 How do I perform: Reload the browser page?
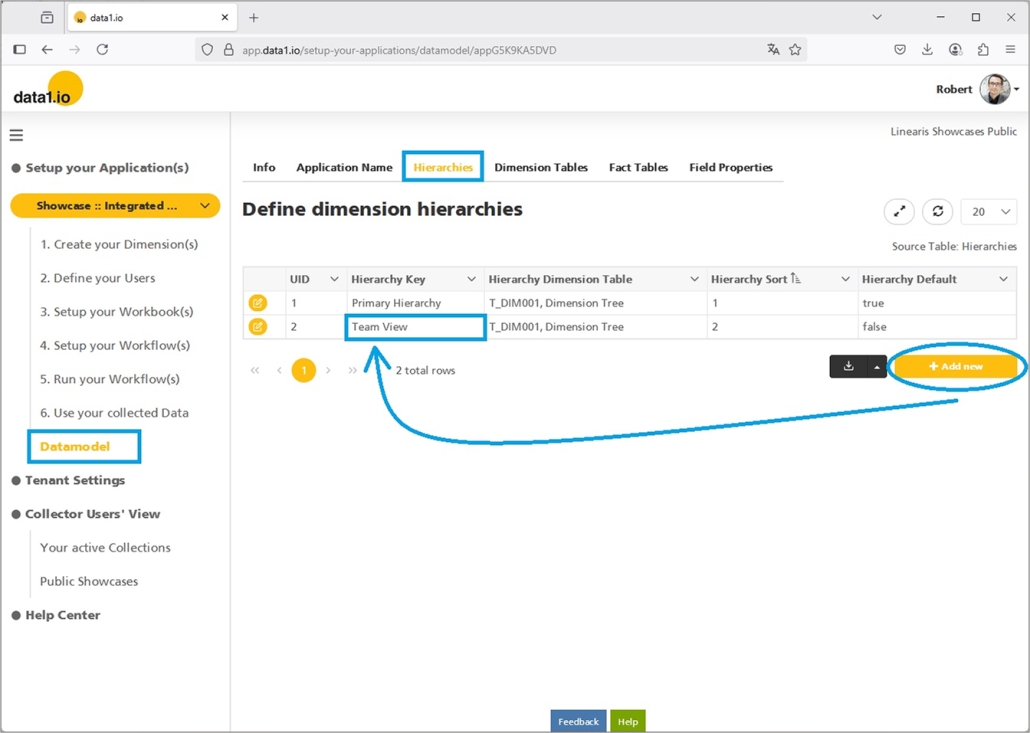(x=102, y=49)
